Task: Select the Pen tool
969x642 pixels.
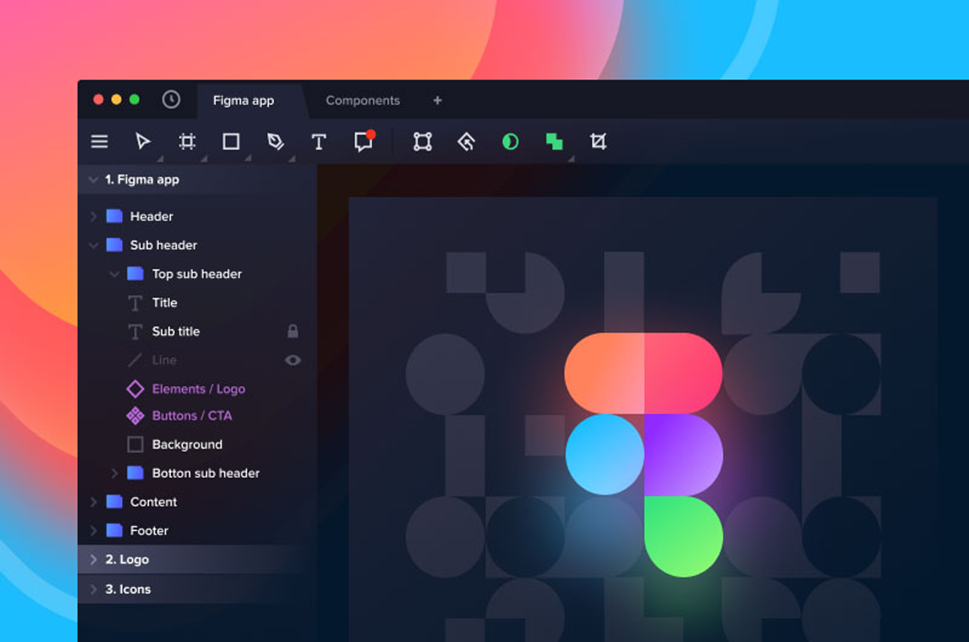Action: (x=275, y=141)
